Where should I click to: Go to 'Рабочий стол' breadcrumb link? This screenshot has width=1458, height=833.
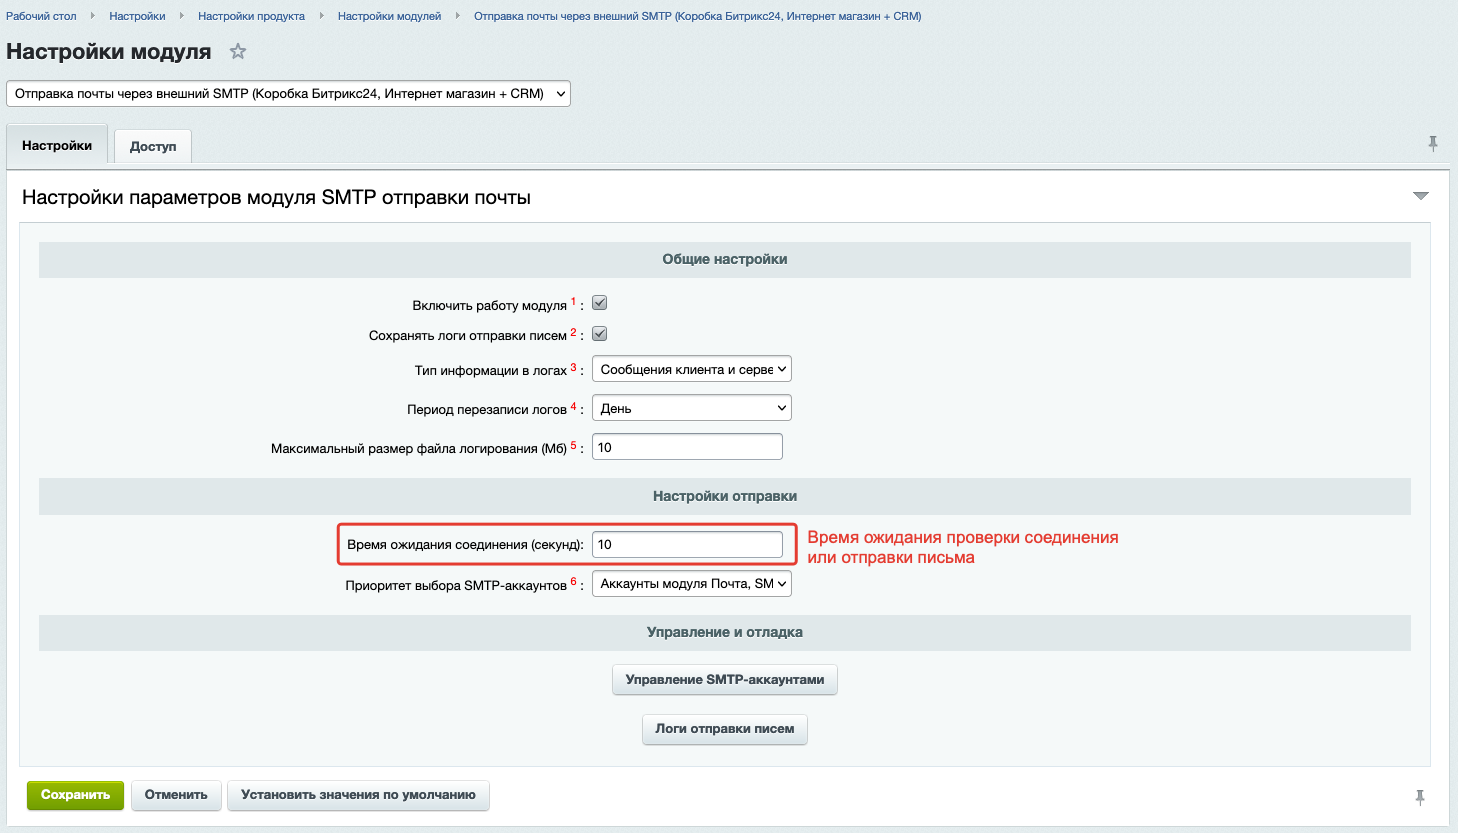click(41, 16)
